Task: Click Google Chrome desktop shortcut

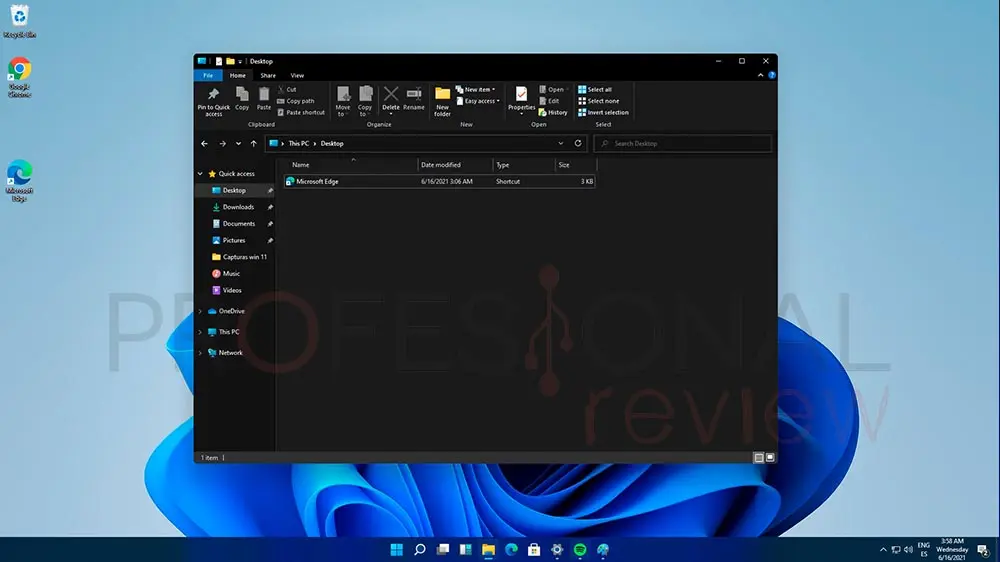Action: (19, 77)
